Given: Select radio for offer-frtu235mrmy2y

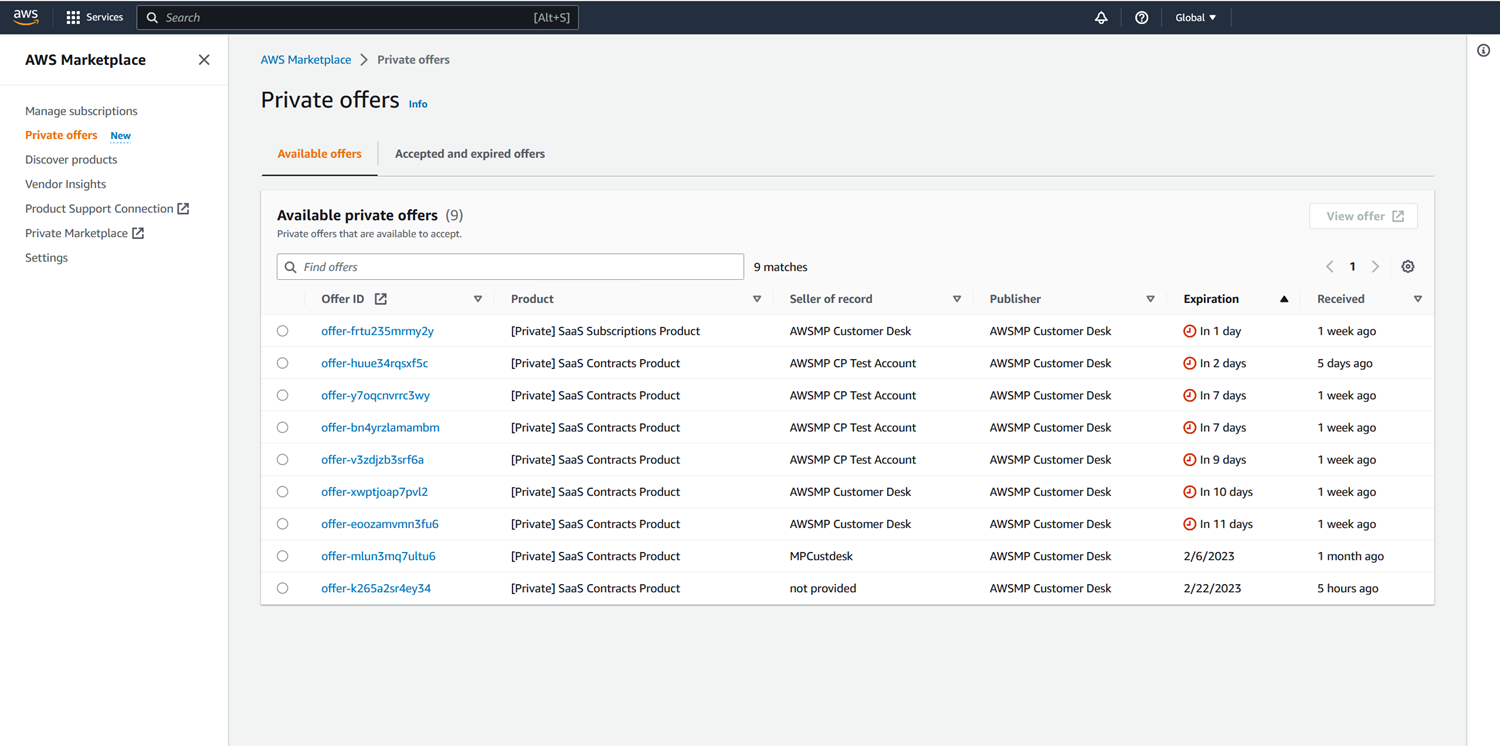Looking at the screenshot, I should (x=283, y=331).
